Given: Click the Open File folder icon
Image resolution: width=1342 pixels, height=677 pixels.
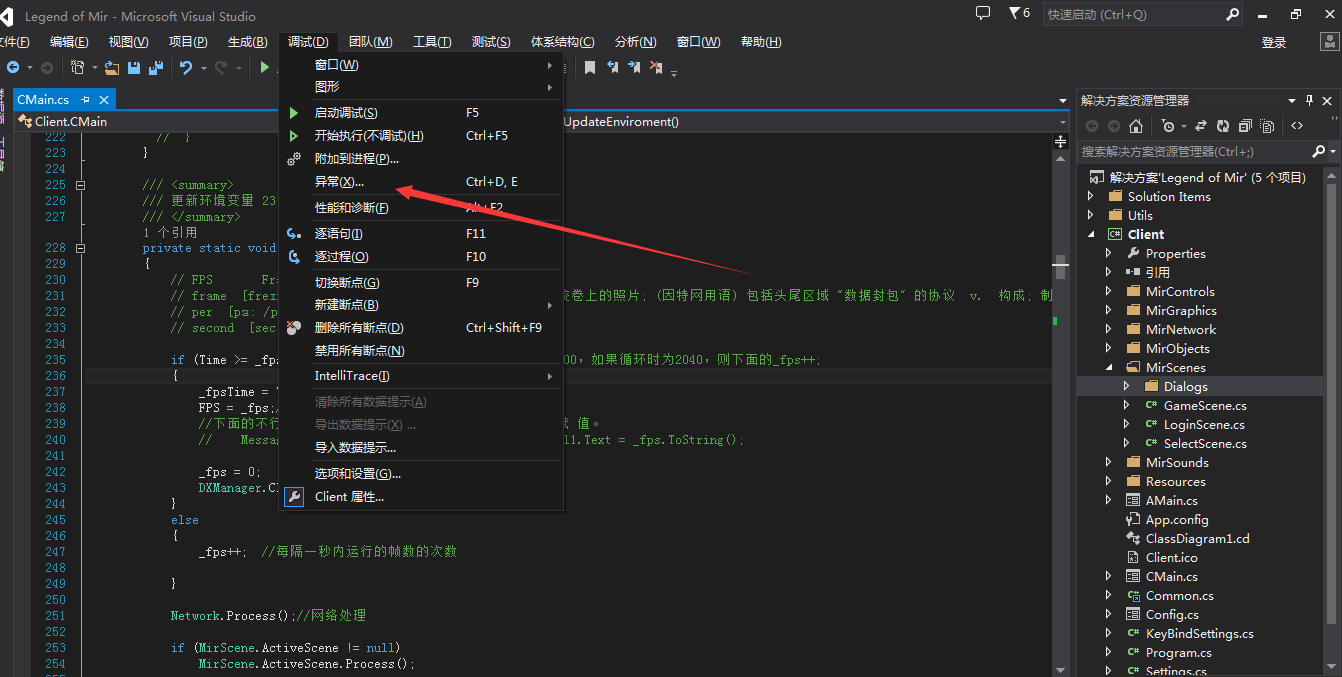Looking at the screenshot, I should tap(112, 67).
